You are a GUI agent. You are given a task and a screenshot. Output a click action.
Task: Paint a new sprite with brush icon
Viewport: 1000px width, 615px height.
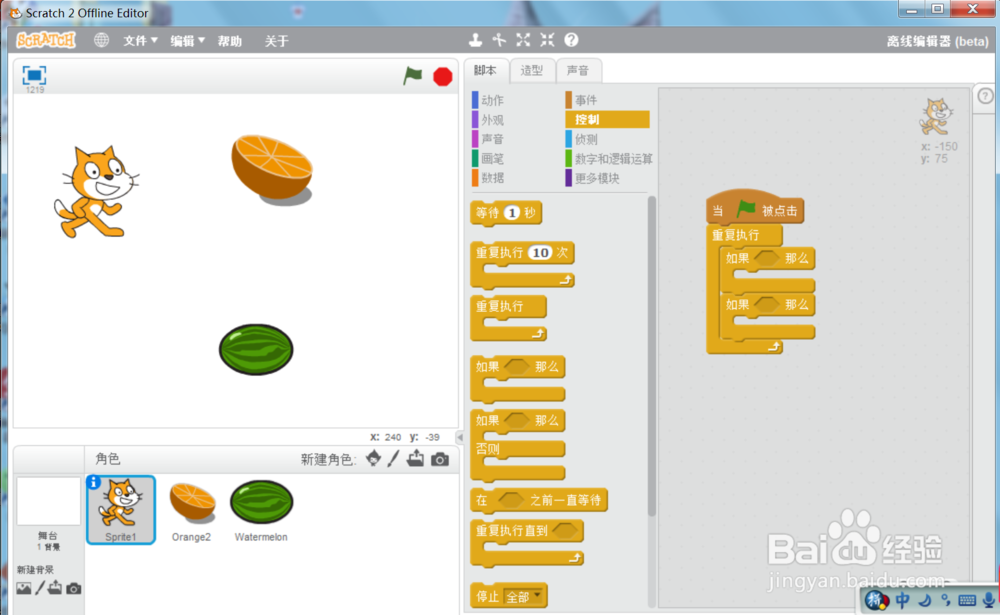point(393,459)
